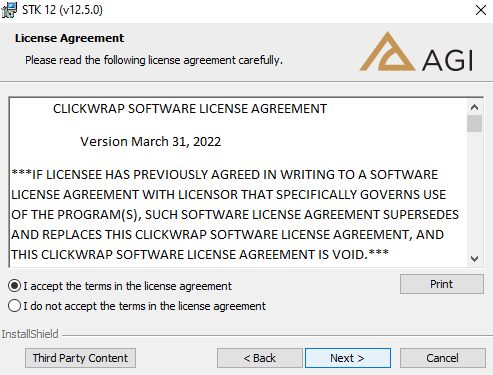Screen dimensions: 493x375
Task: Click the license scrollbar up arrow
Action: click(474, 107)
